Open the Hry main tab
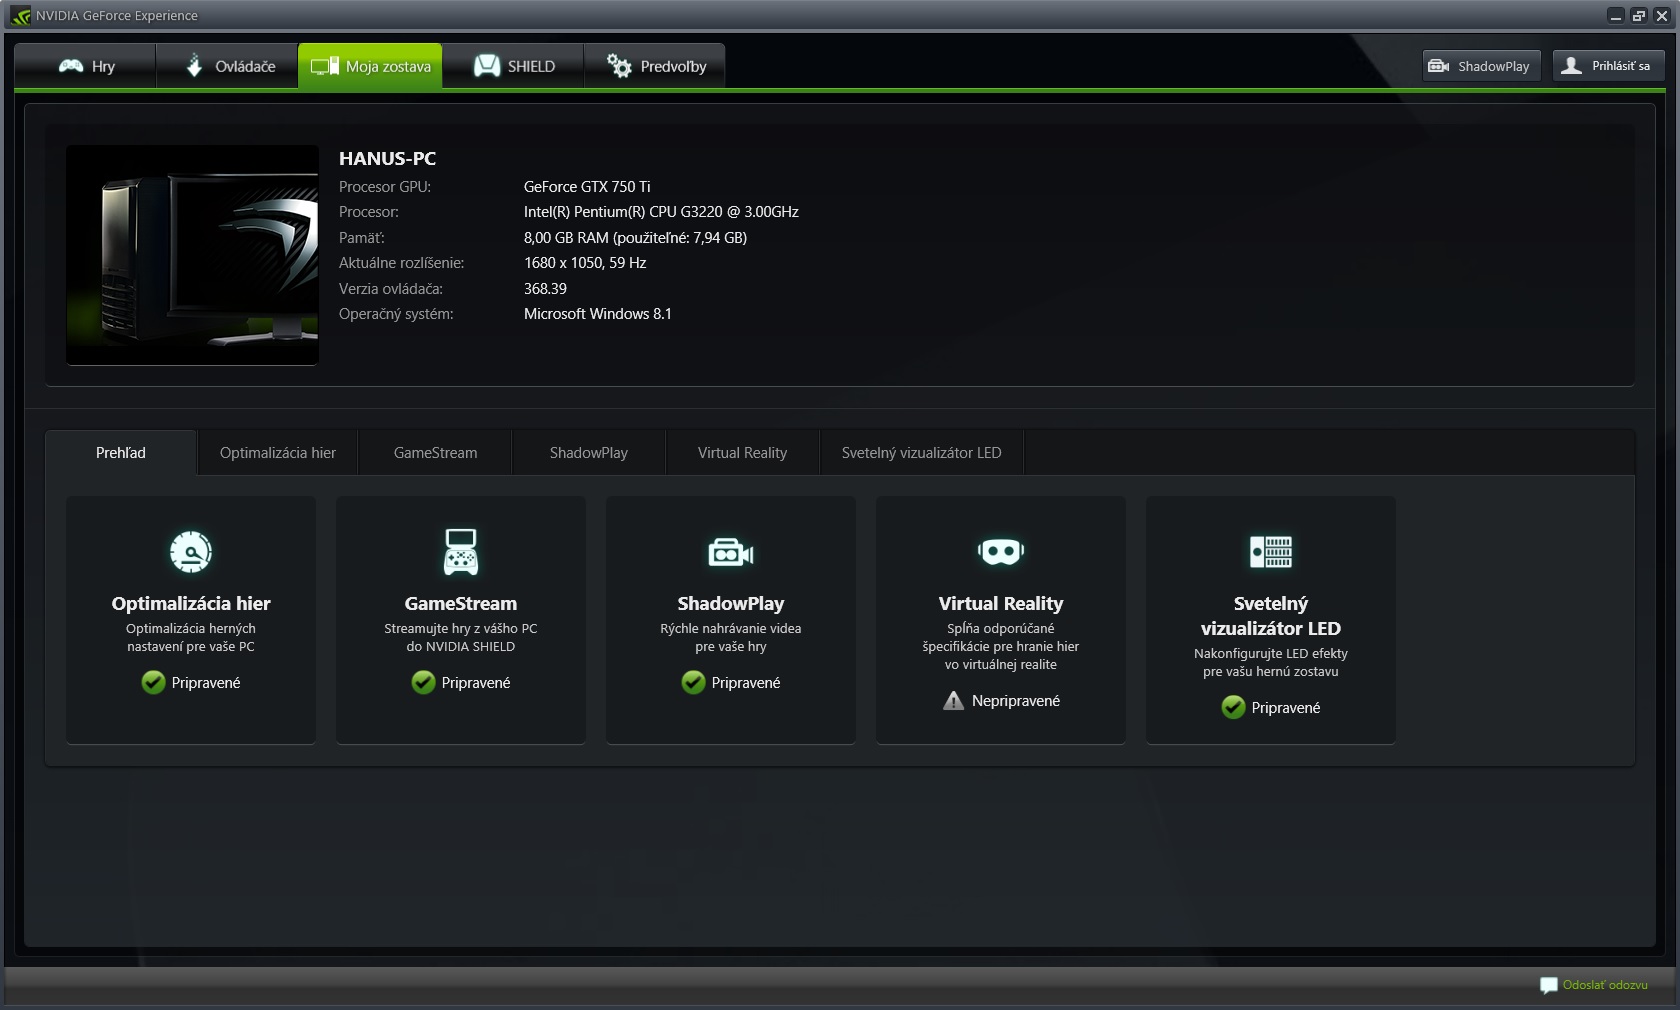Screen dimensions: 1680x1010 [x=86, y=66]
